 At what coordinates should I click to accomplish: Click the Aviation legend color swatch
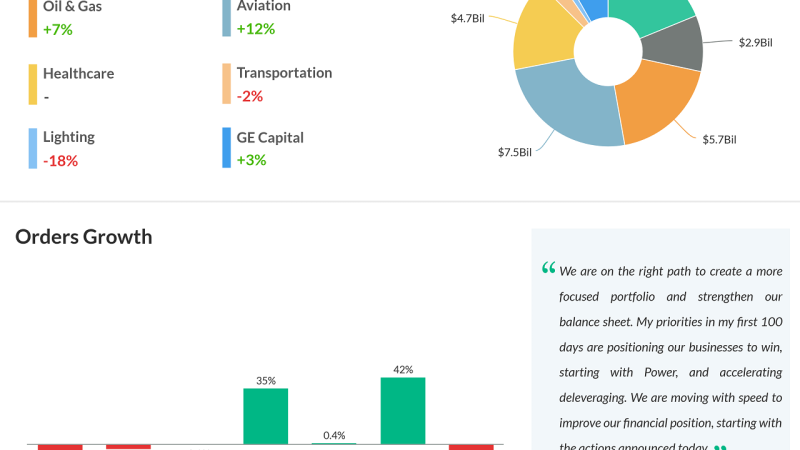[x=227, y=18]
